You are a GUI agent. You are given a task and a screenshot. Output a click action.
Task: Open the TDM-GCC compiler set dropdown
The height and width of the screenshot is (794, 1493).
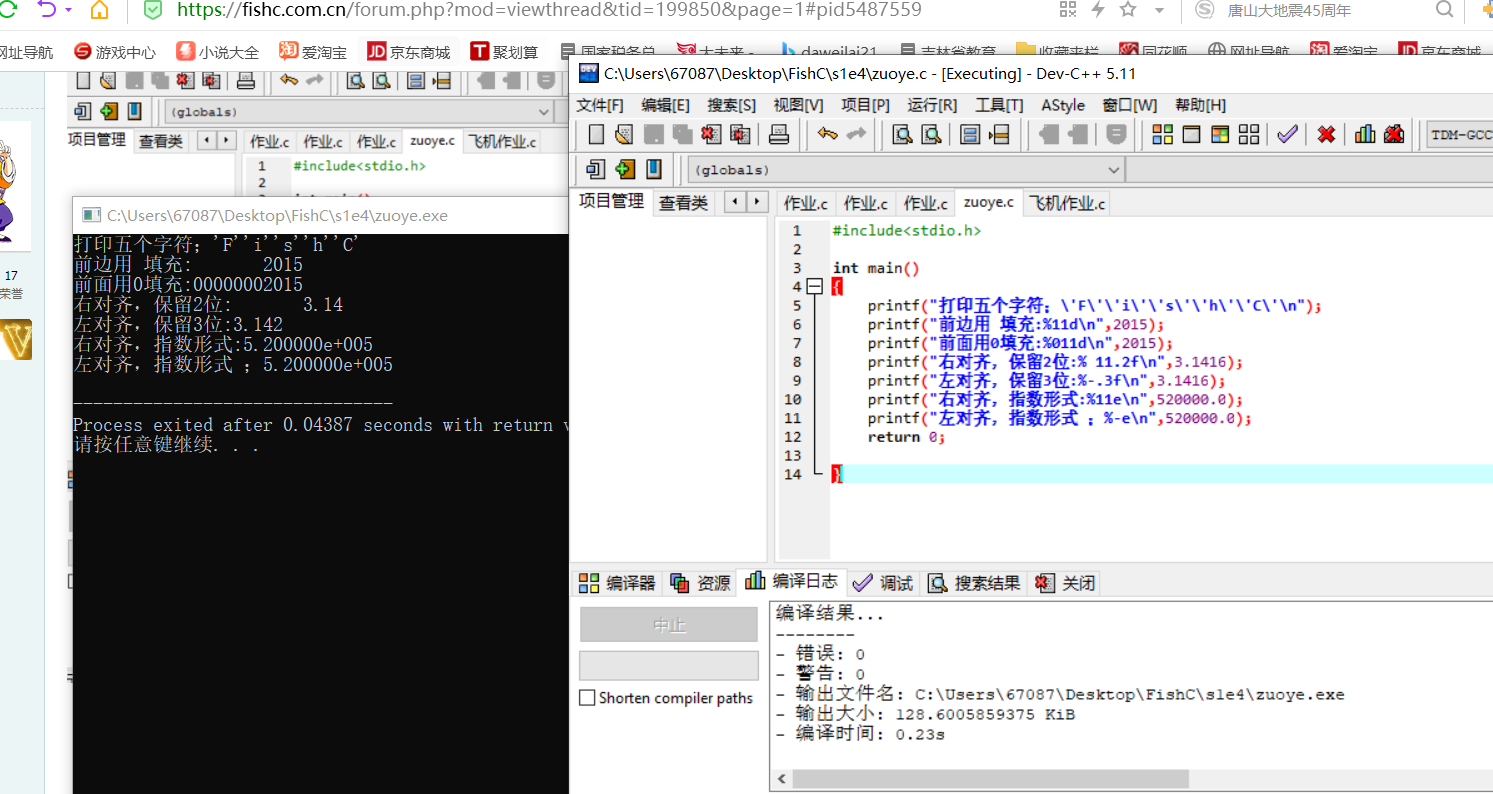pos(1458,134)
